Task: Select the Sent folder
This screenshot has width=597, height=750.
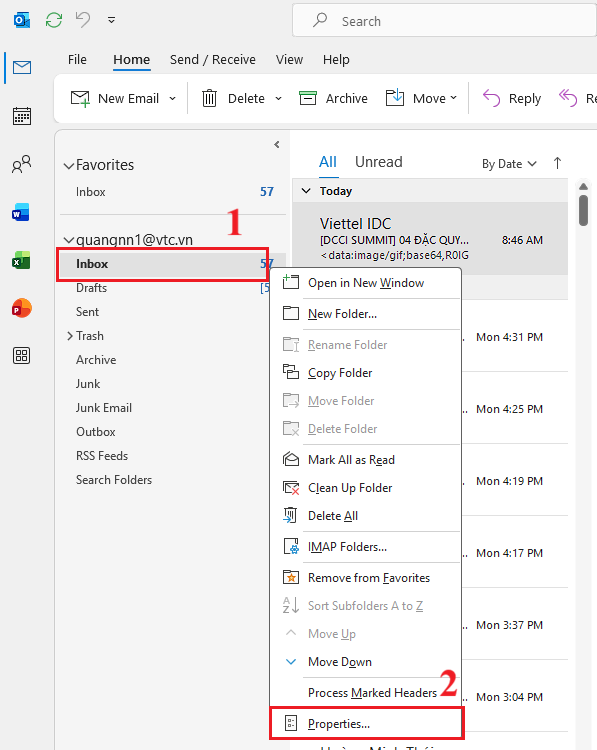Action: 87,312
